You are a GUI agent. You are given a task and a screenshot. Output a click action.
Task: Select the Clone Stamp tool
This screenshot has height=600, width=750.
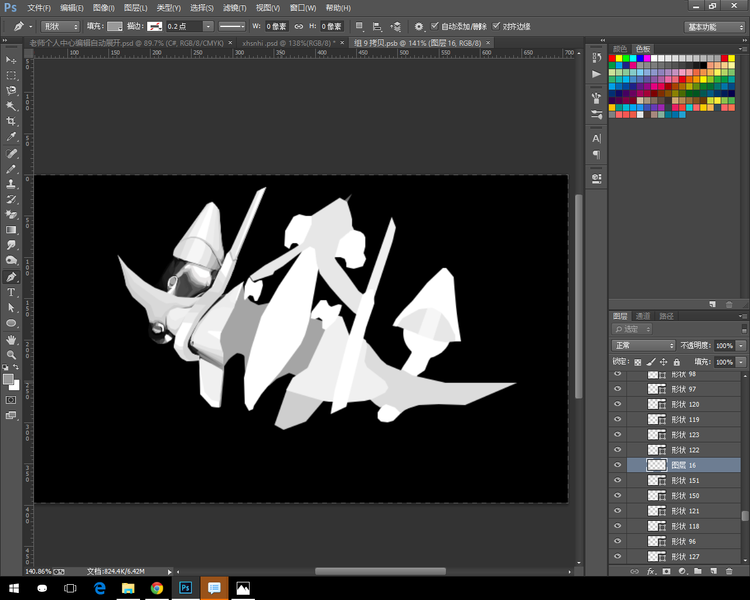pos(11,184)
